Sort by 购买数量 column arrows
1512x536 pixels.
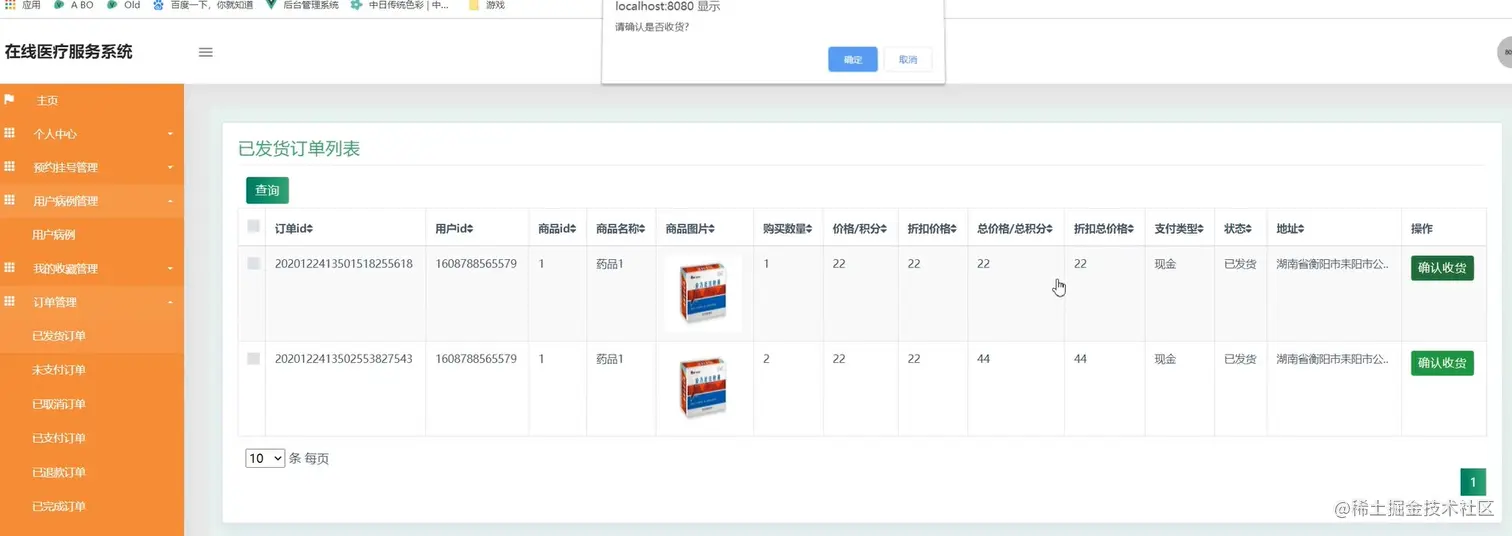coord(808,229)
